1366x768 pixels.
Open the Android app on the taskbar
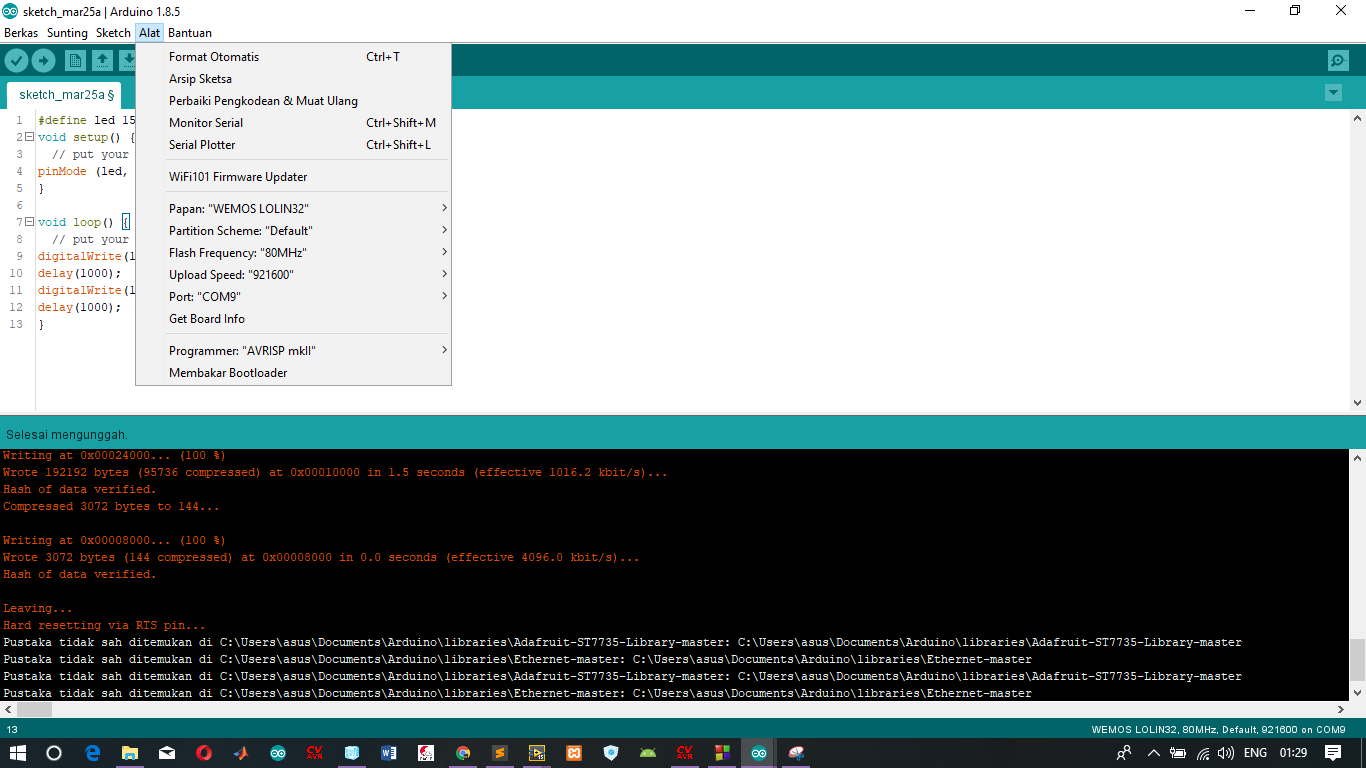(648, 753)
